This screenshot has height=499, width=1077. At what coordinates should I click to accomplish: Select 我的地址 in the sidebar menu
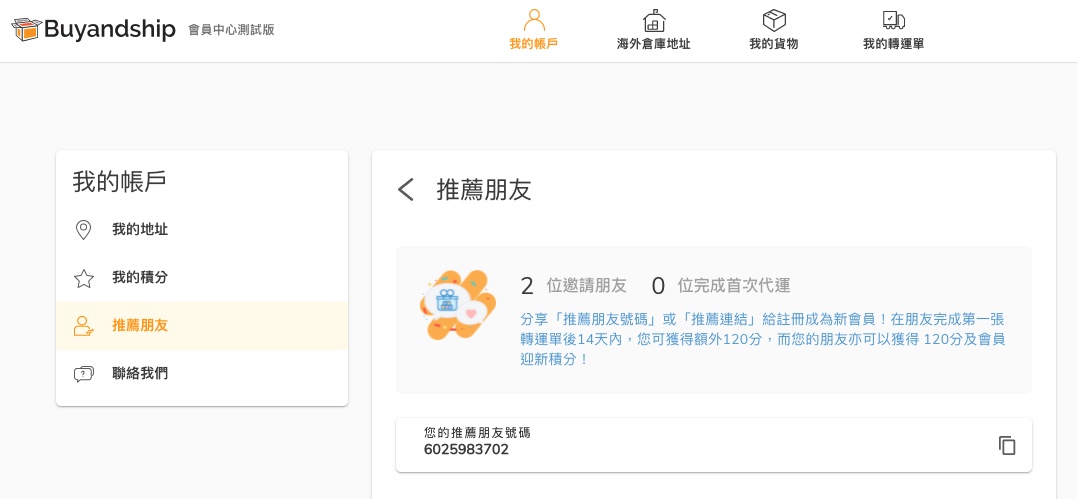click(x=202, y=230)
